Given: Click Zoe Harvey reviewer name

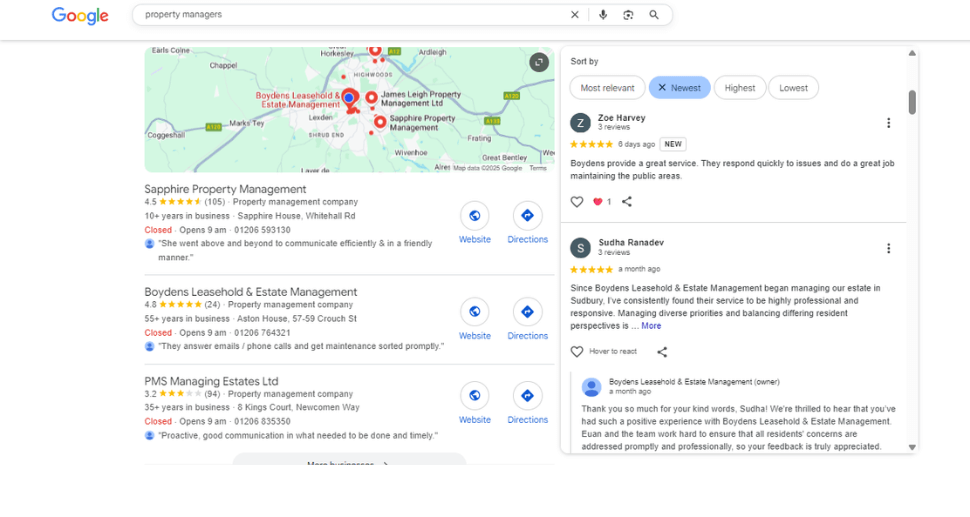Looking at the screenshot, I should pyautogui.click(x=622, y=118).
